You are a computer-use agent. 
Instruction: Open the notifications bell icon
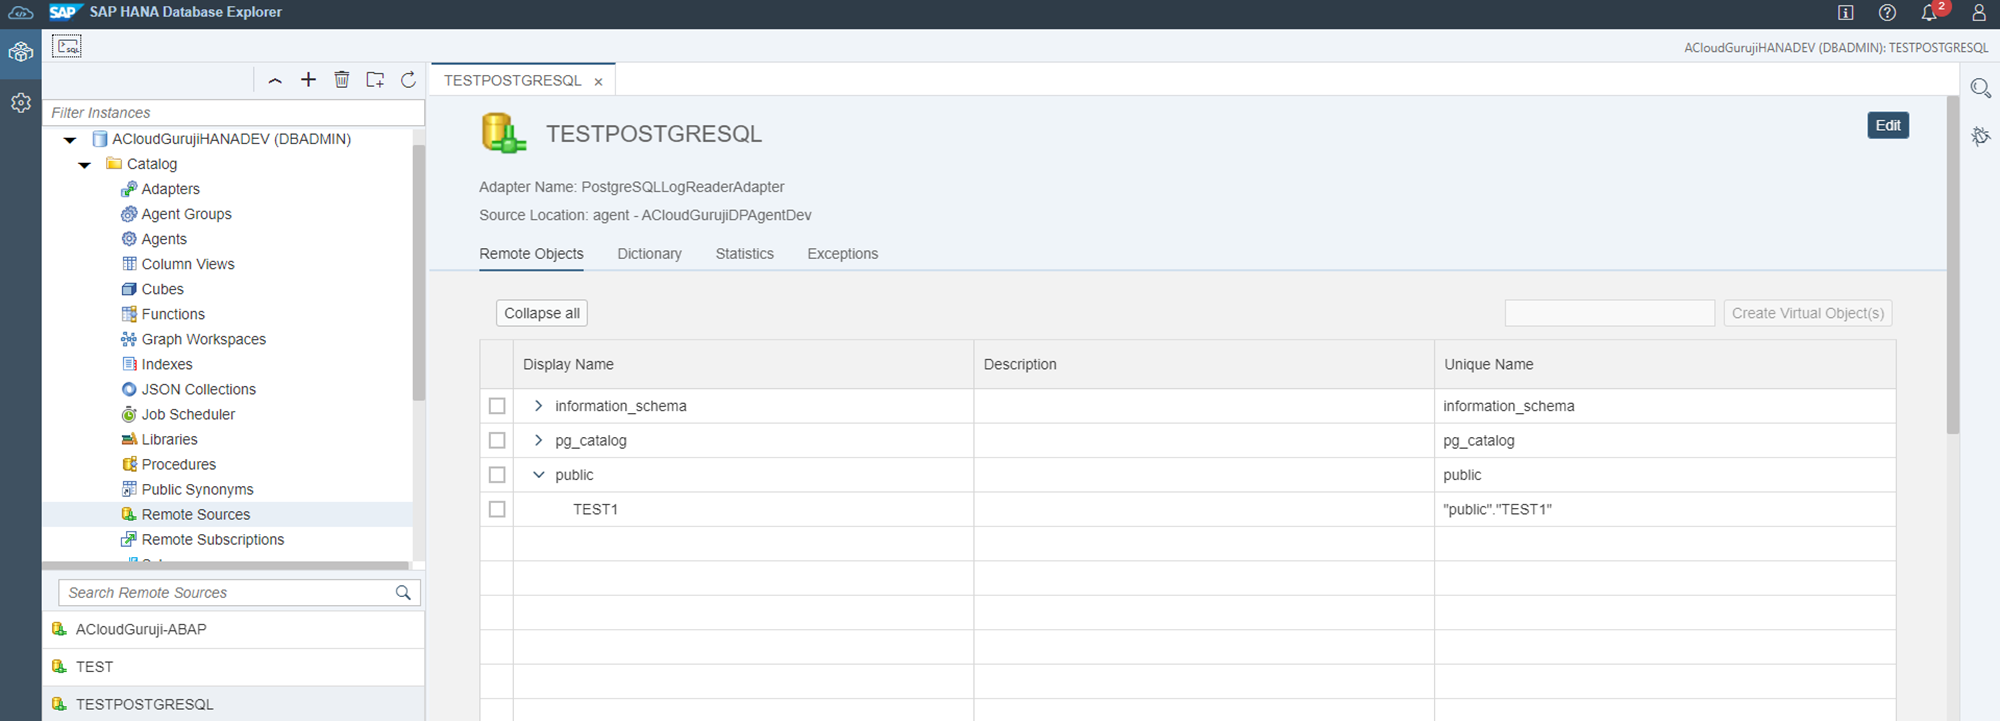[1929, 13]
